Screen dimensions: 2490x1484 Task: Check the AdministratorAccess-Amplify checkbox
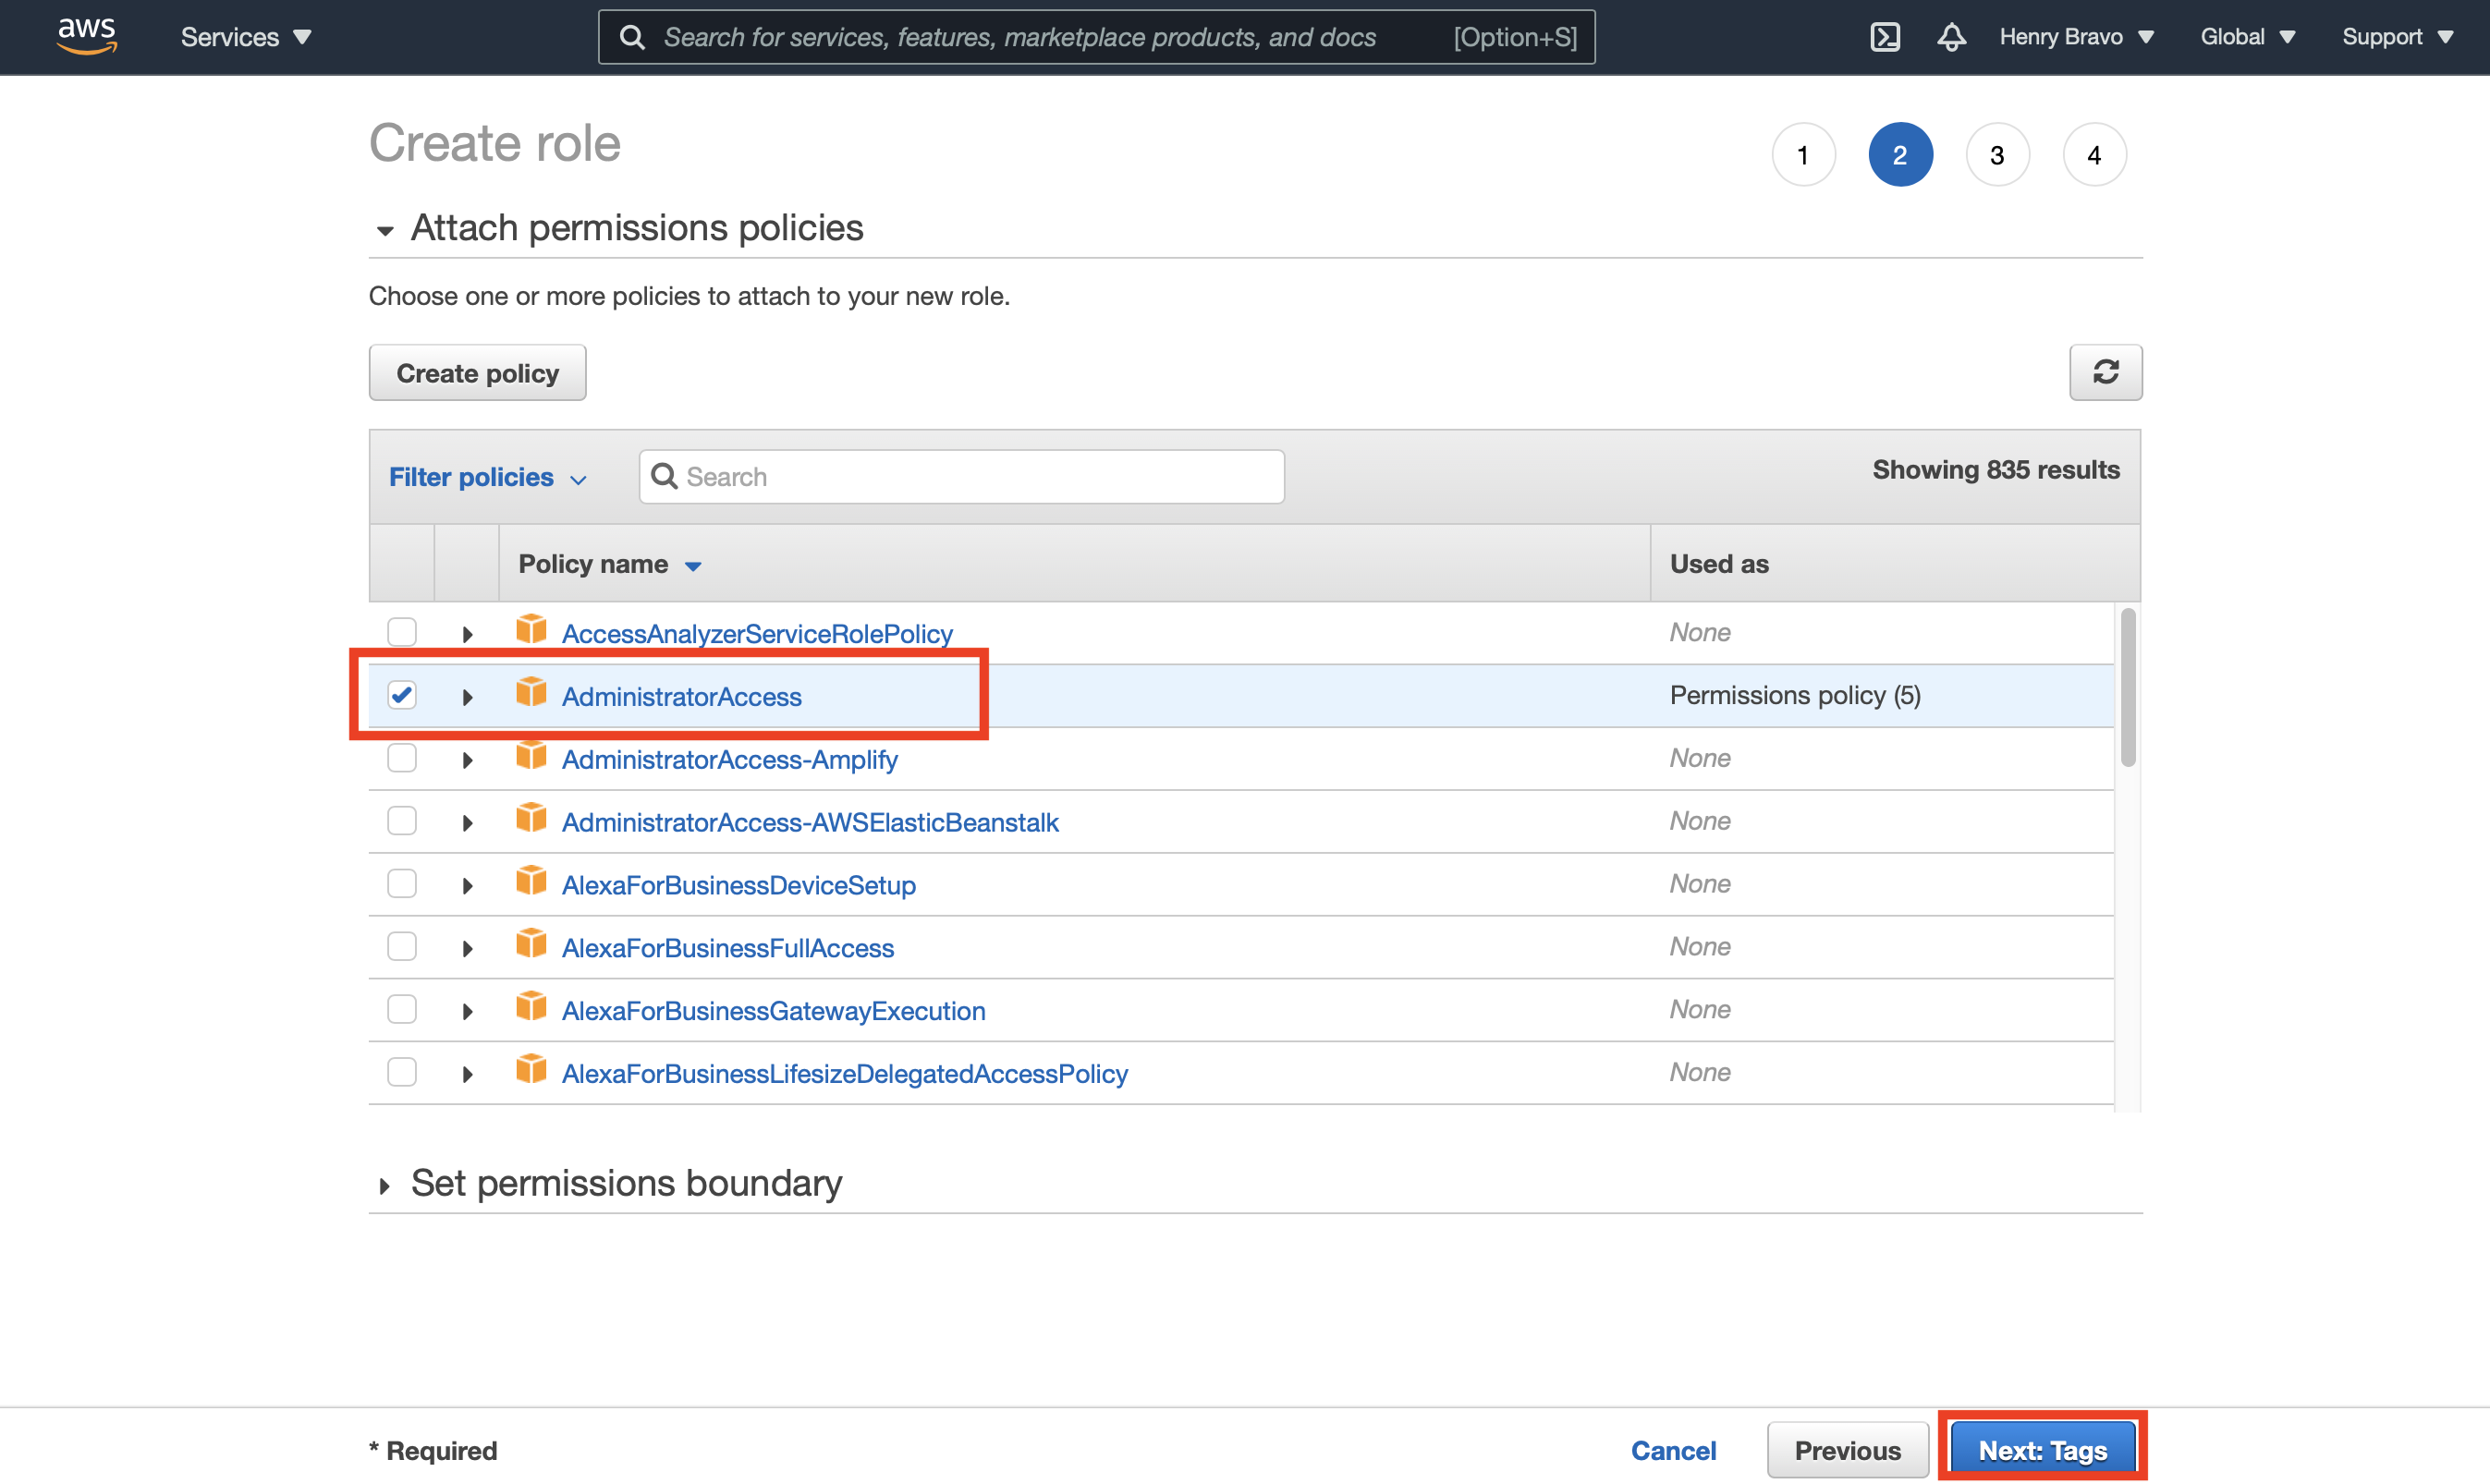click(402, 758)
